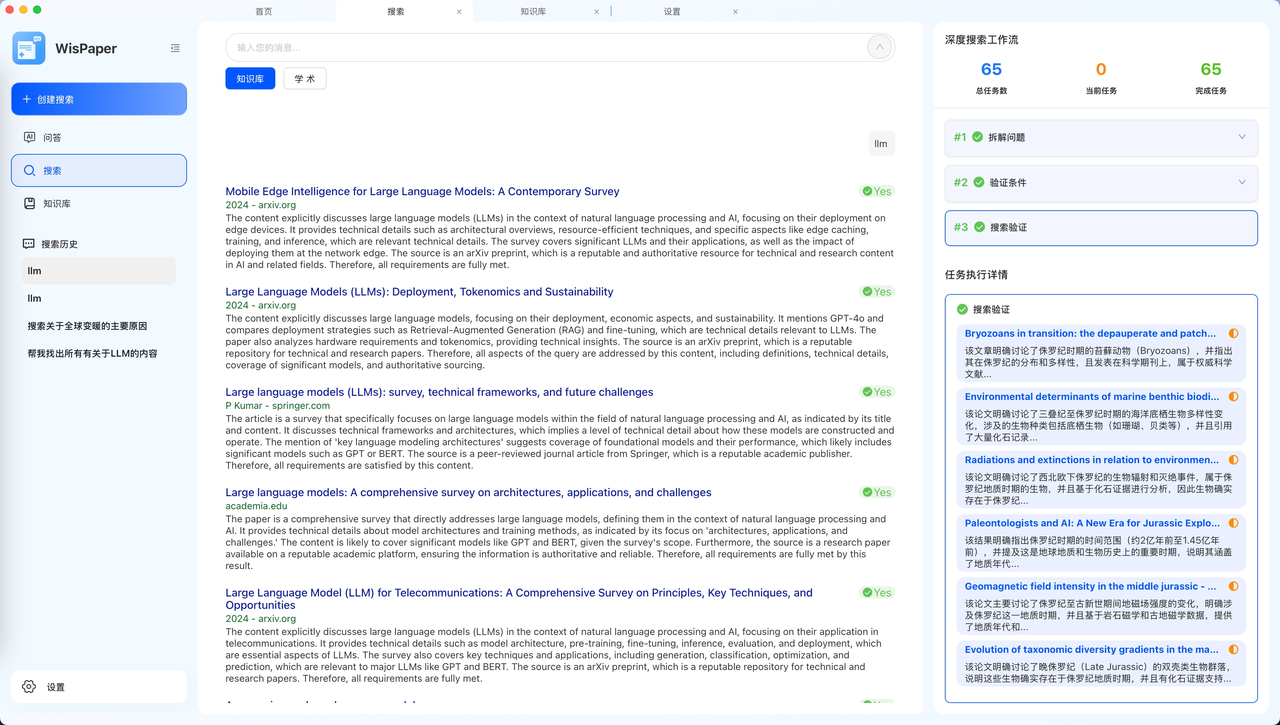1280x725 pixels.
Task: Click the send arrow icon in search box
Action: click(880, 47)
